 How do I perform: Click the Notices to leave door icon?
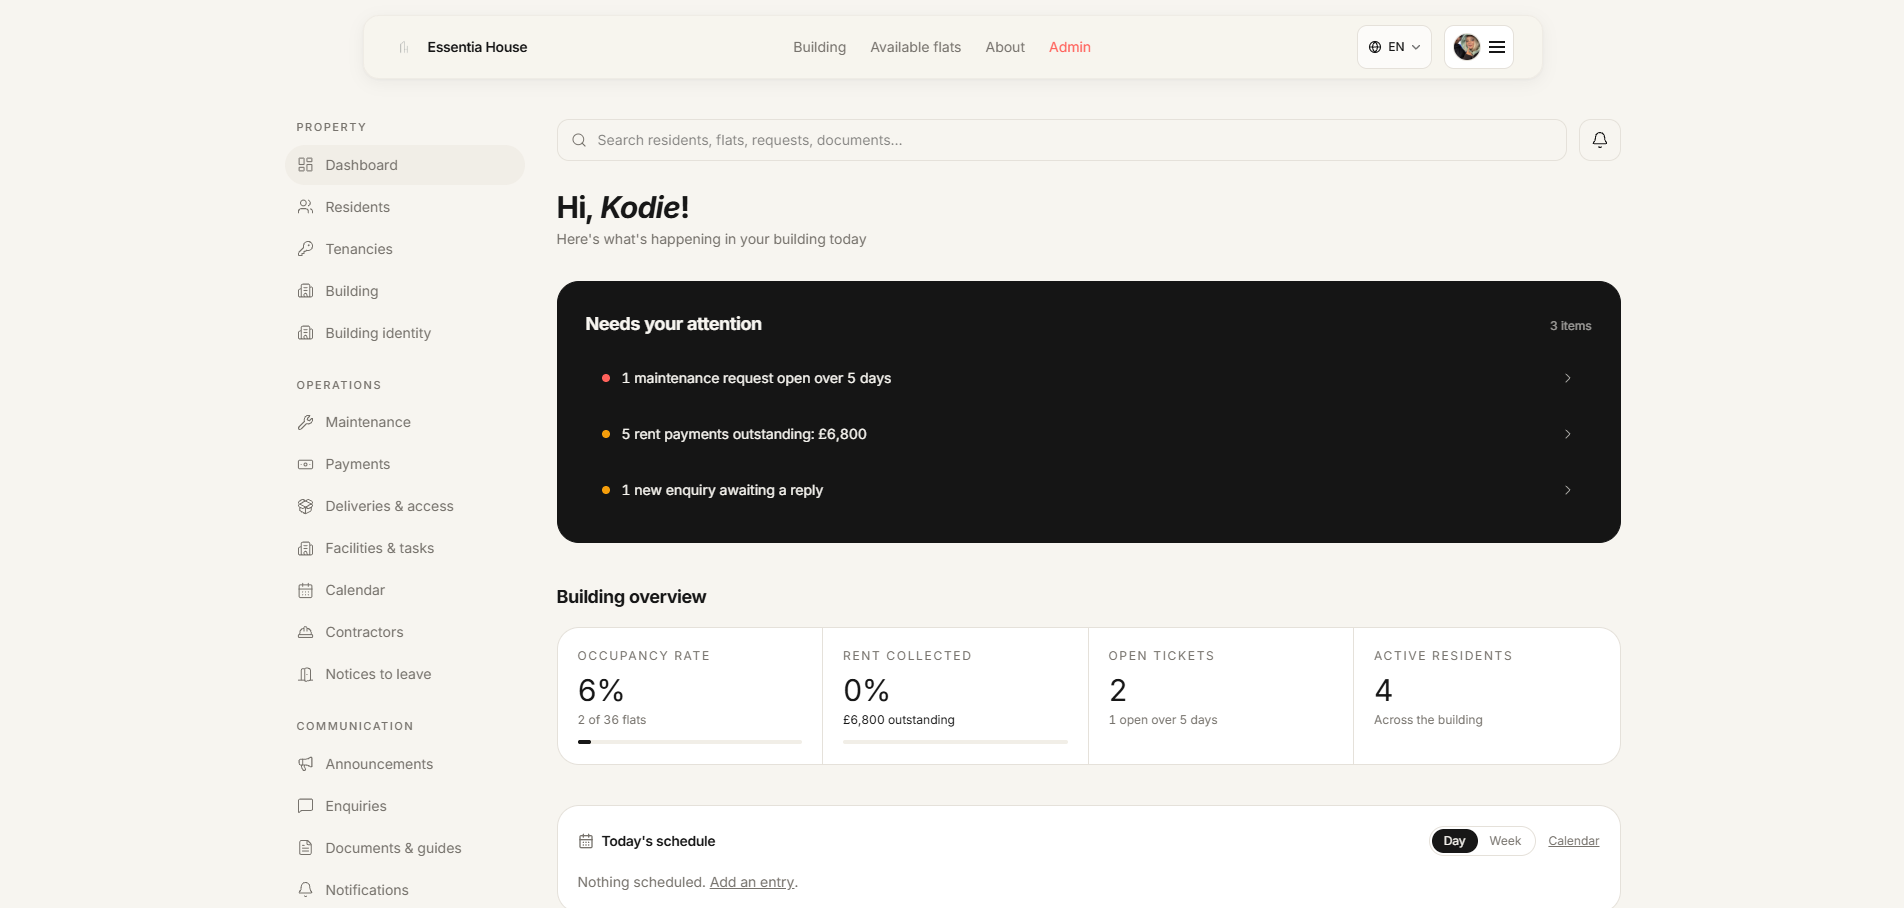coord(306,674)
